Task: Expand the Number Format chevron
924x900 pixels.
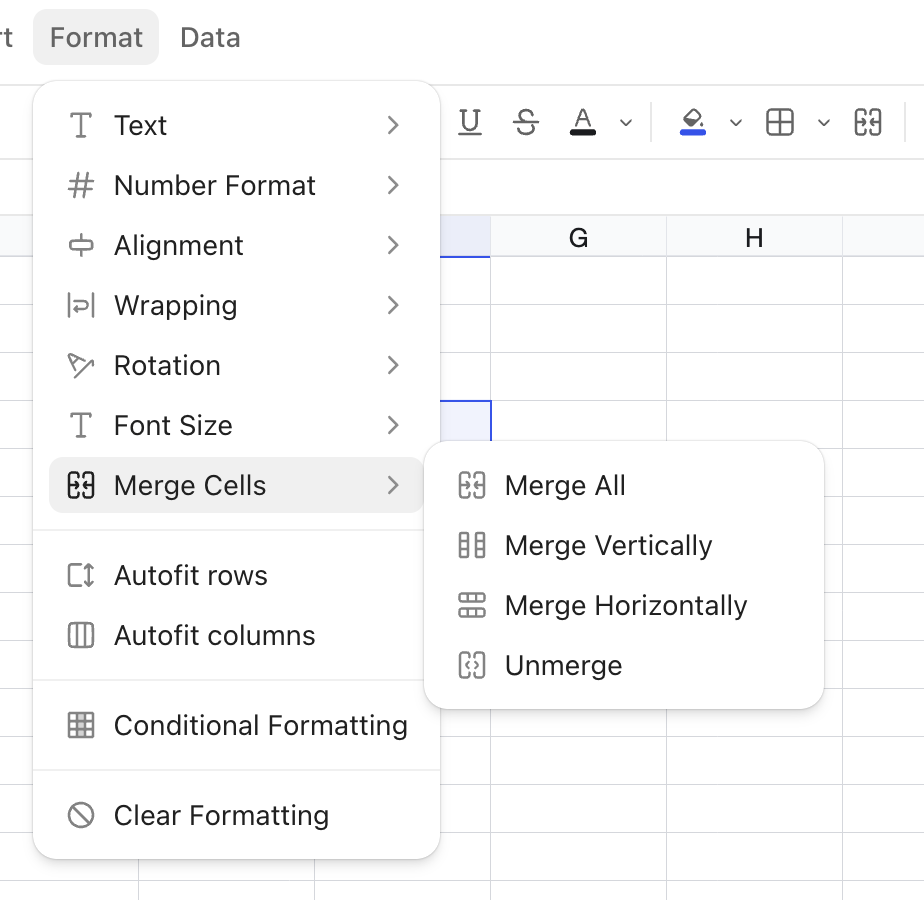Action: pyautogui.click(x=393, y=185)
